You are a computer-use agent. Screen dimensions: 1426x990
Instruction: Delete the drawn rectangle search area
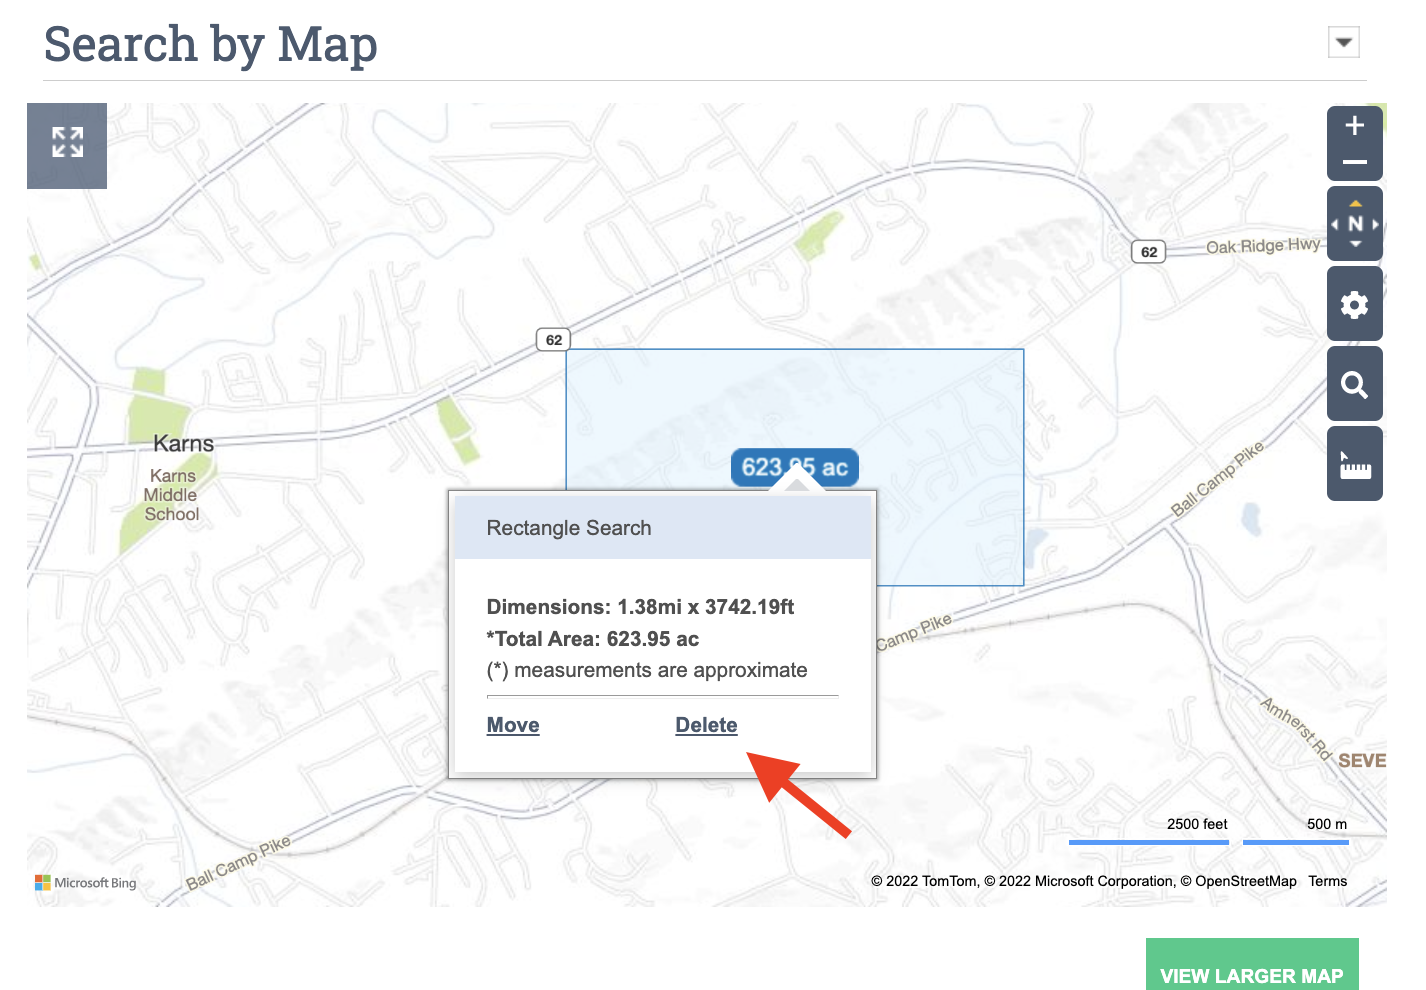pos(706,724)
